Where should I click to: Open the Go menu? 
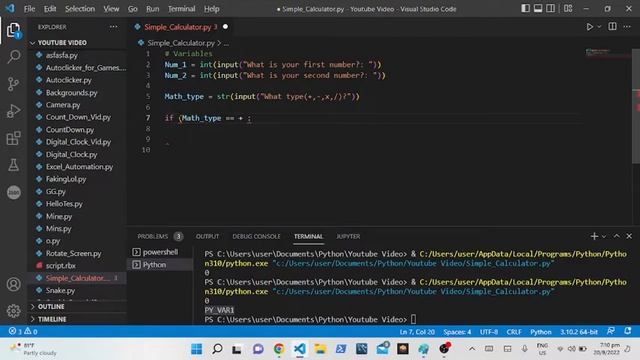pyautogui.click(x=133, y=9)
